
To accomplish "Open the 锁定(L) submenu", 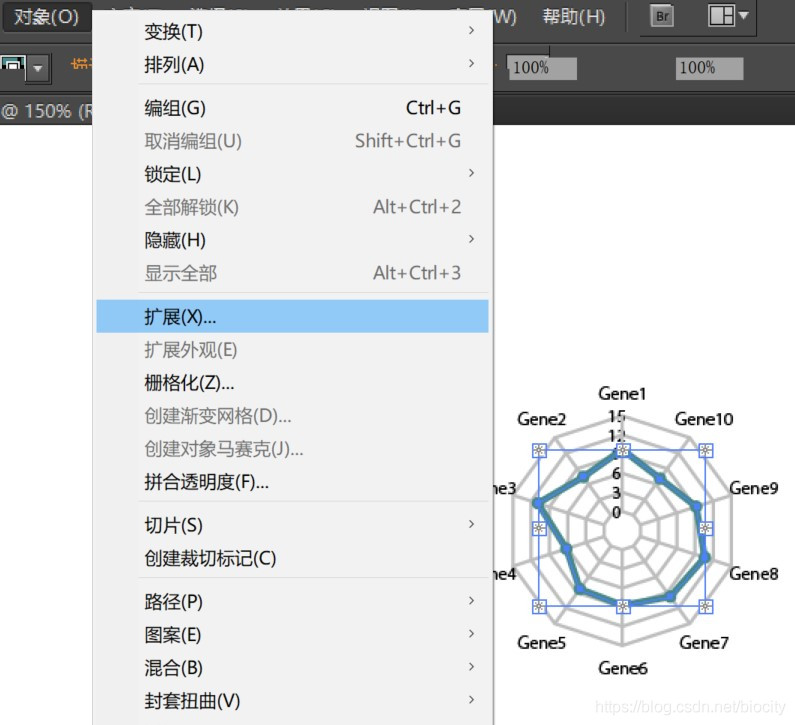I will pos(293,174).
